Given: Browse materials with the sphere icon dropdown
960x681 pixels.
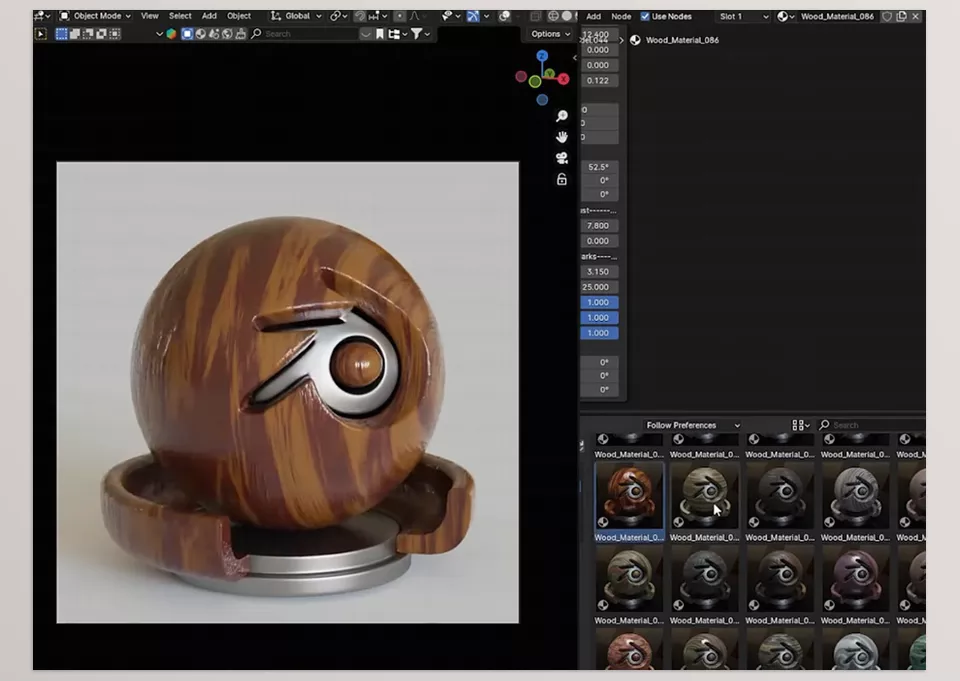Looking at the screenshot, I should pyautogui.click(x=786, y=17).
